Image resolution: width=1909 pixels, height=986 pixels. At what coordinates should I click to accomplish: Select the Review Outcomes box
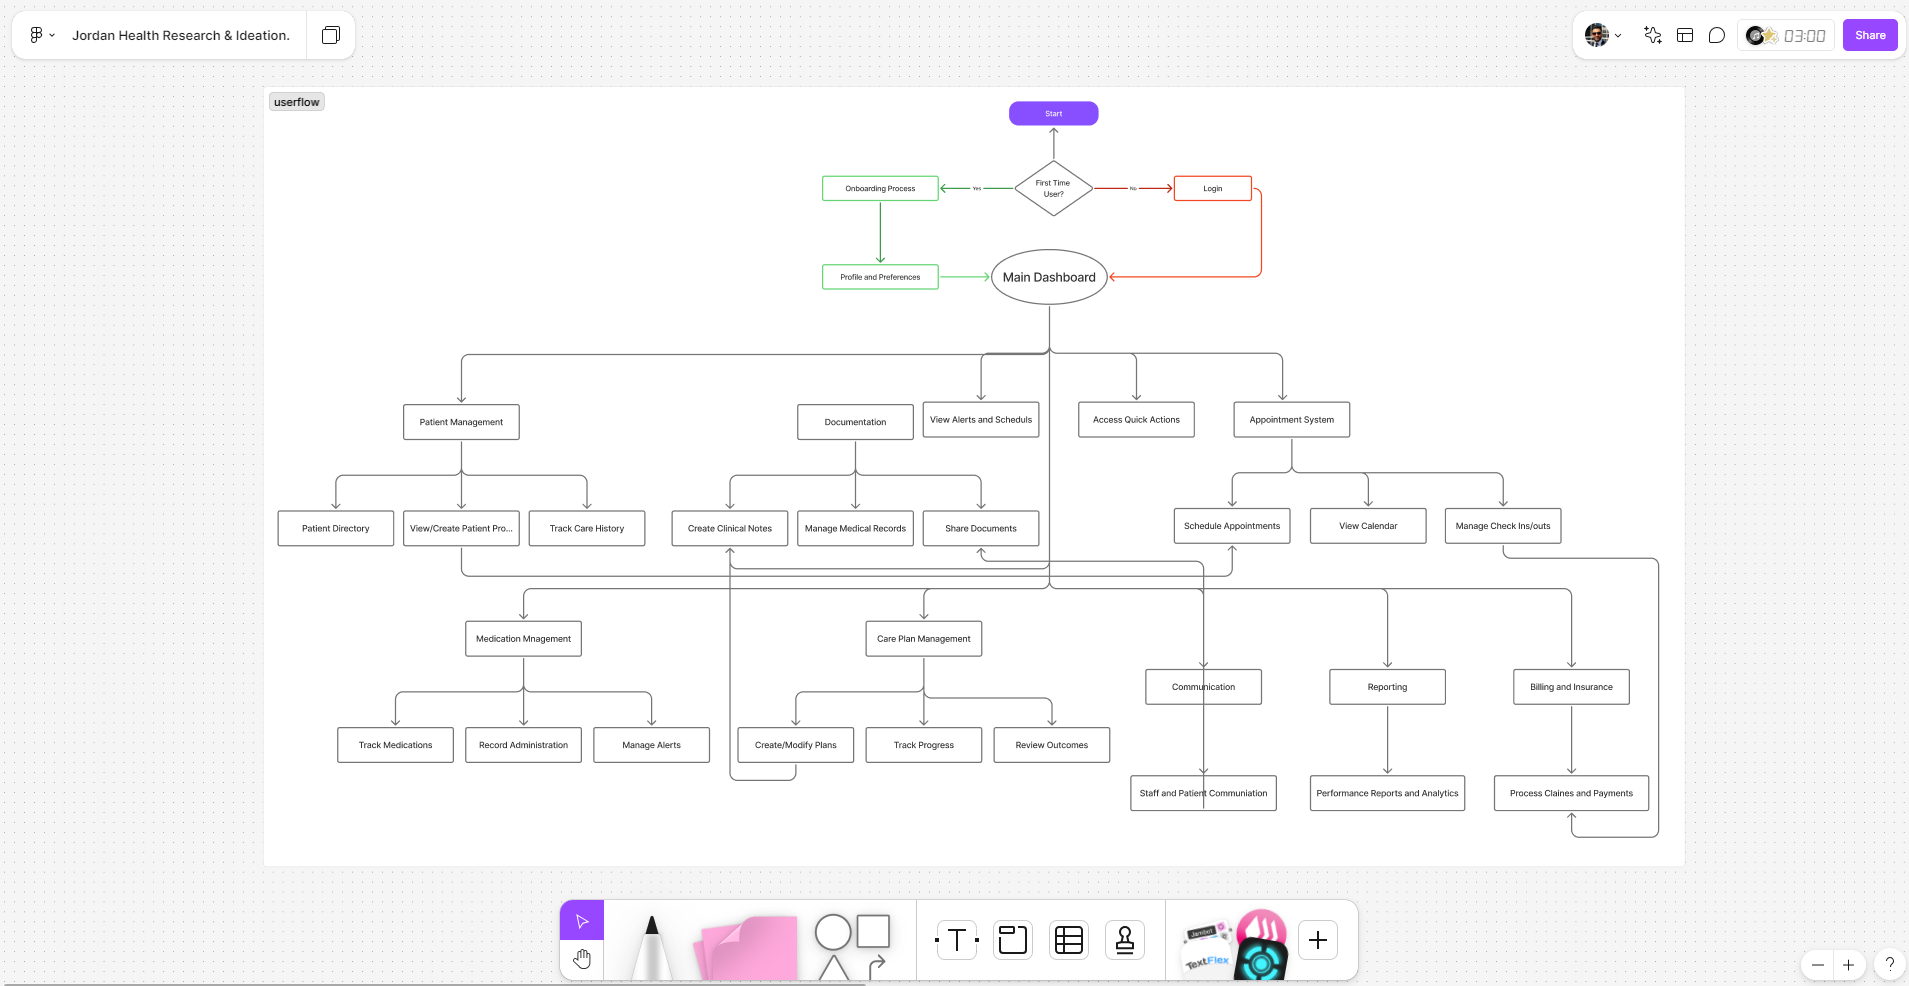tap(1052, 745)
